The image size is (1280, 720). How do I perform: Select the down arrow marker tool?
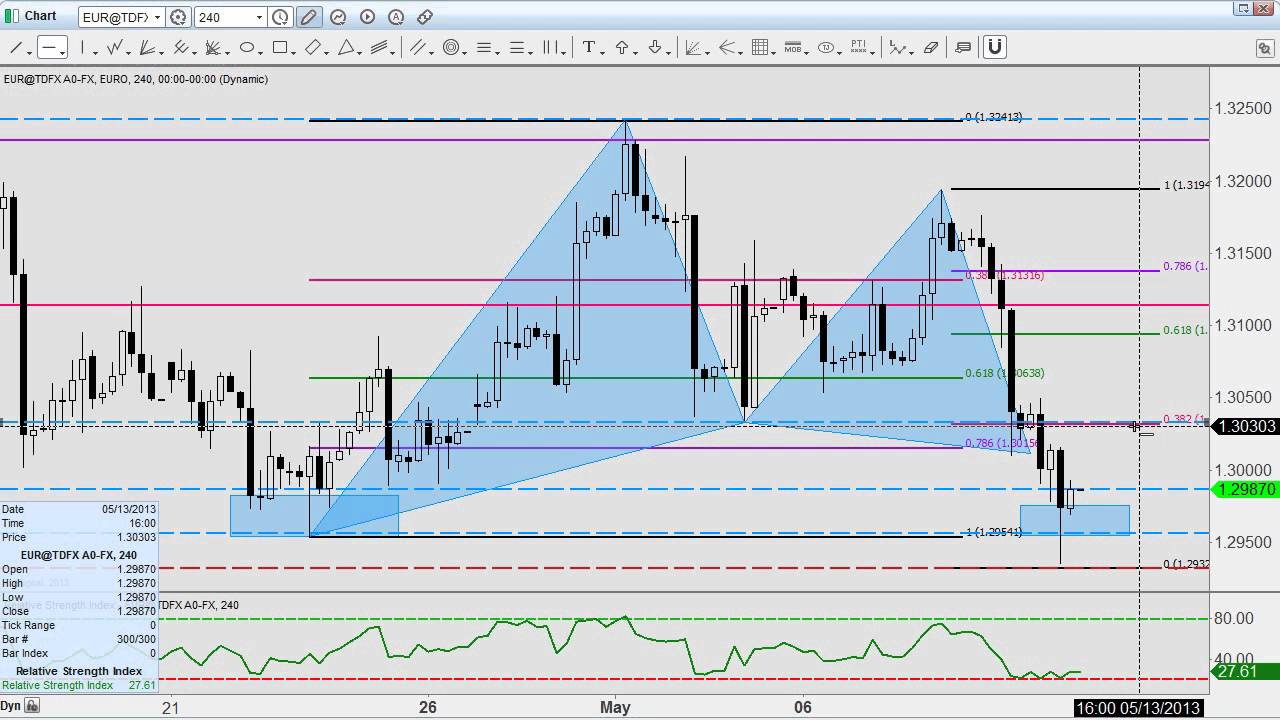click(655, 47)
